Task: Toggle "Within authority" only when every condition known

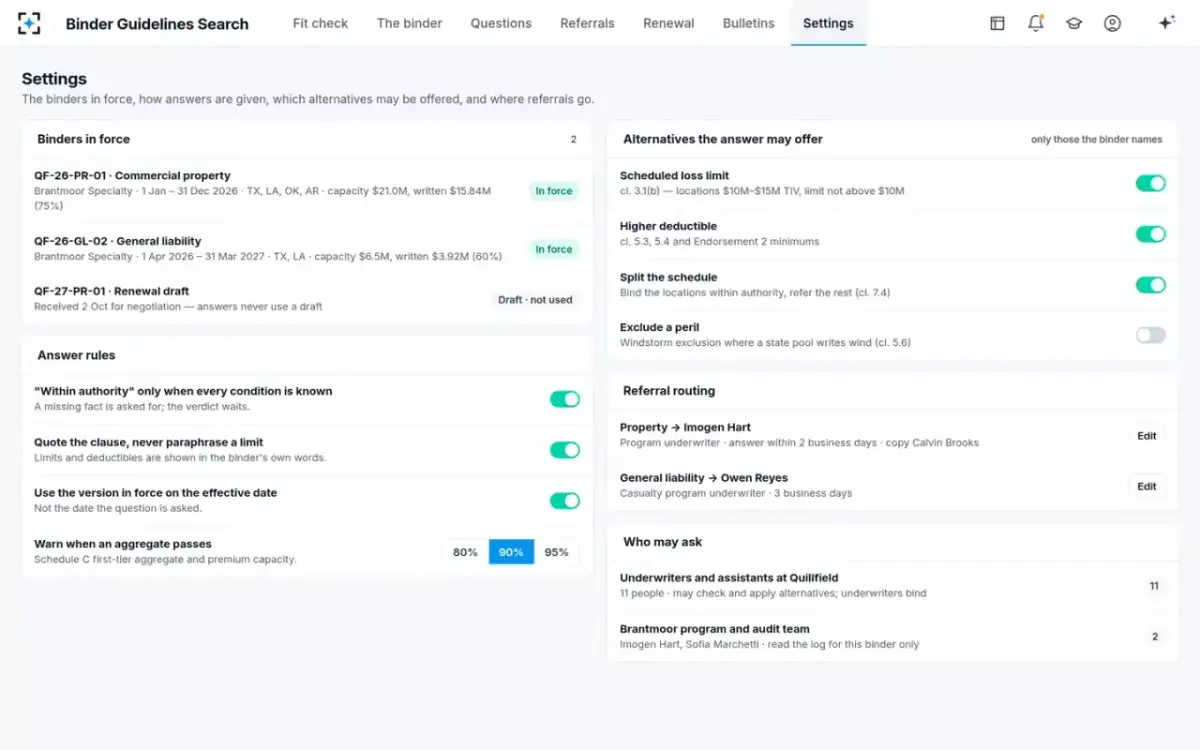Action: (x=565, y=399)
